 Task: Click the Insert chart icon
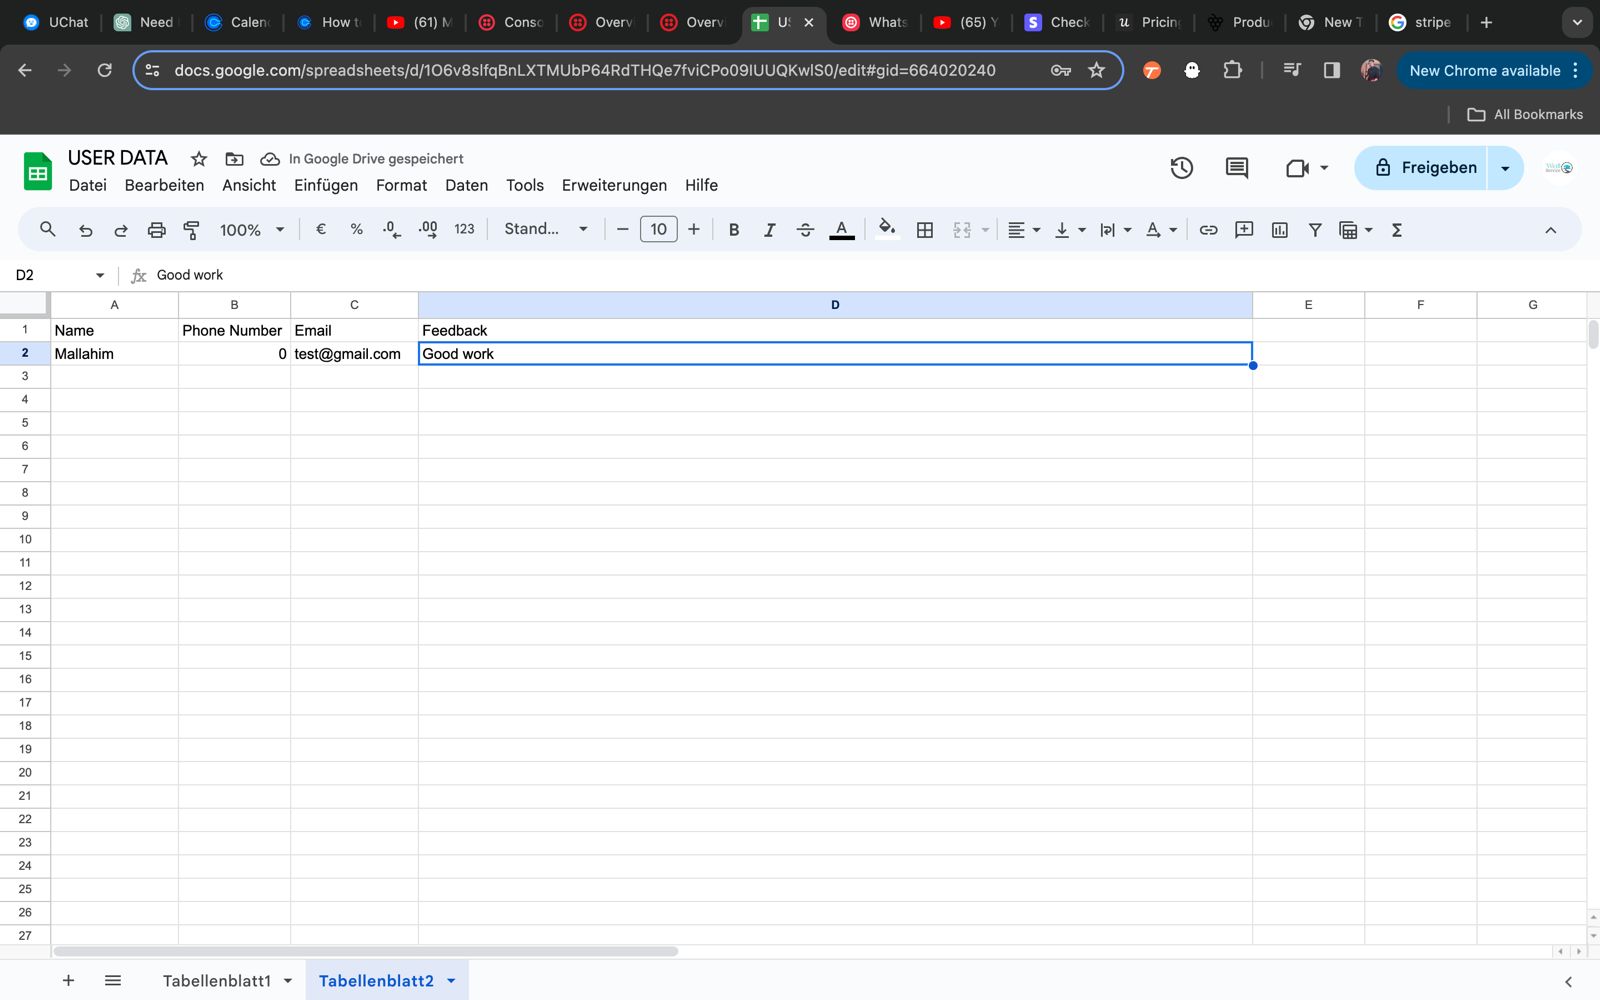[1279, 230]
